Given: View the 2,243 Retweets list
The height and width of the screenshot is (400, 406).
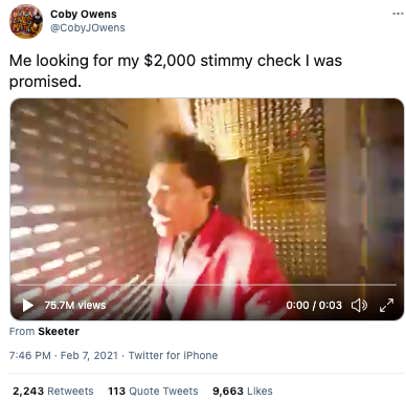Looking at the screenshot, I should [53, 391].
